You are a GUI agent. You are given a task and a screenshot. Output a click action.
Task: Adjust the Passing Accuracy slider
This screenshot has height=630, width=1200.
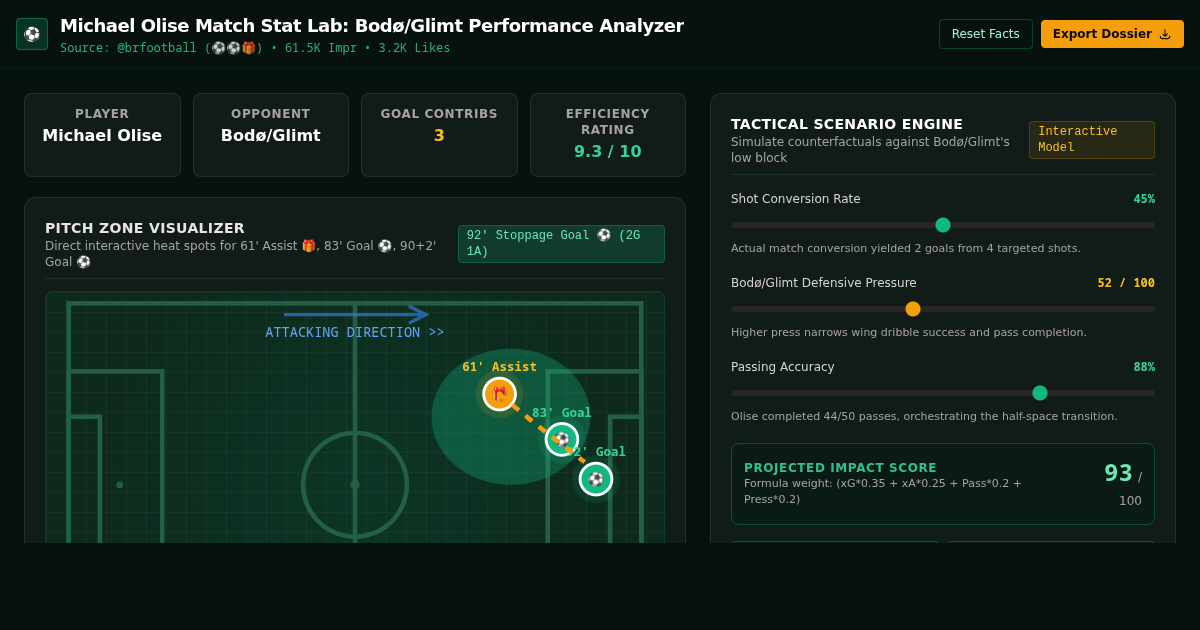pyautogui.click(x=943, y=393)
